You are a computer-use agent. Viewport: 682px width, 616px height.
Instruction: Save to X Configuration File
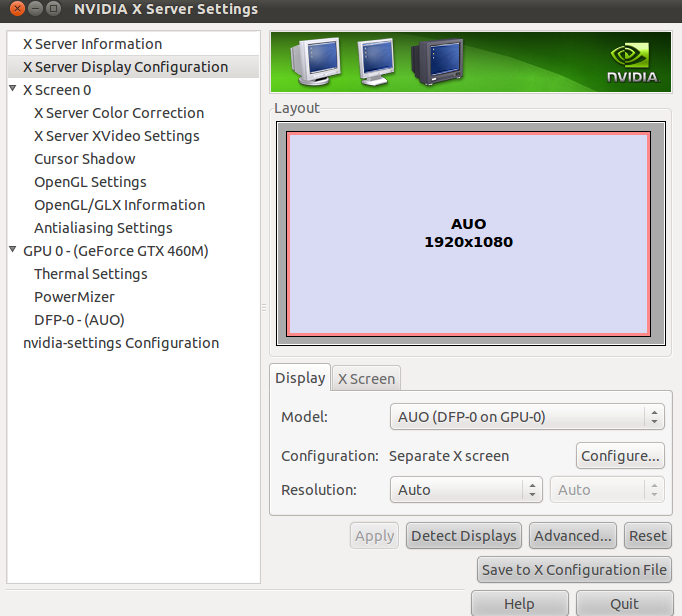click(574, 570)
